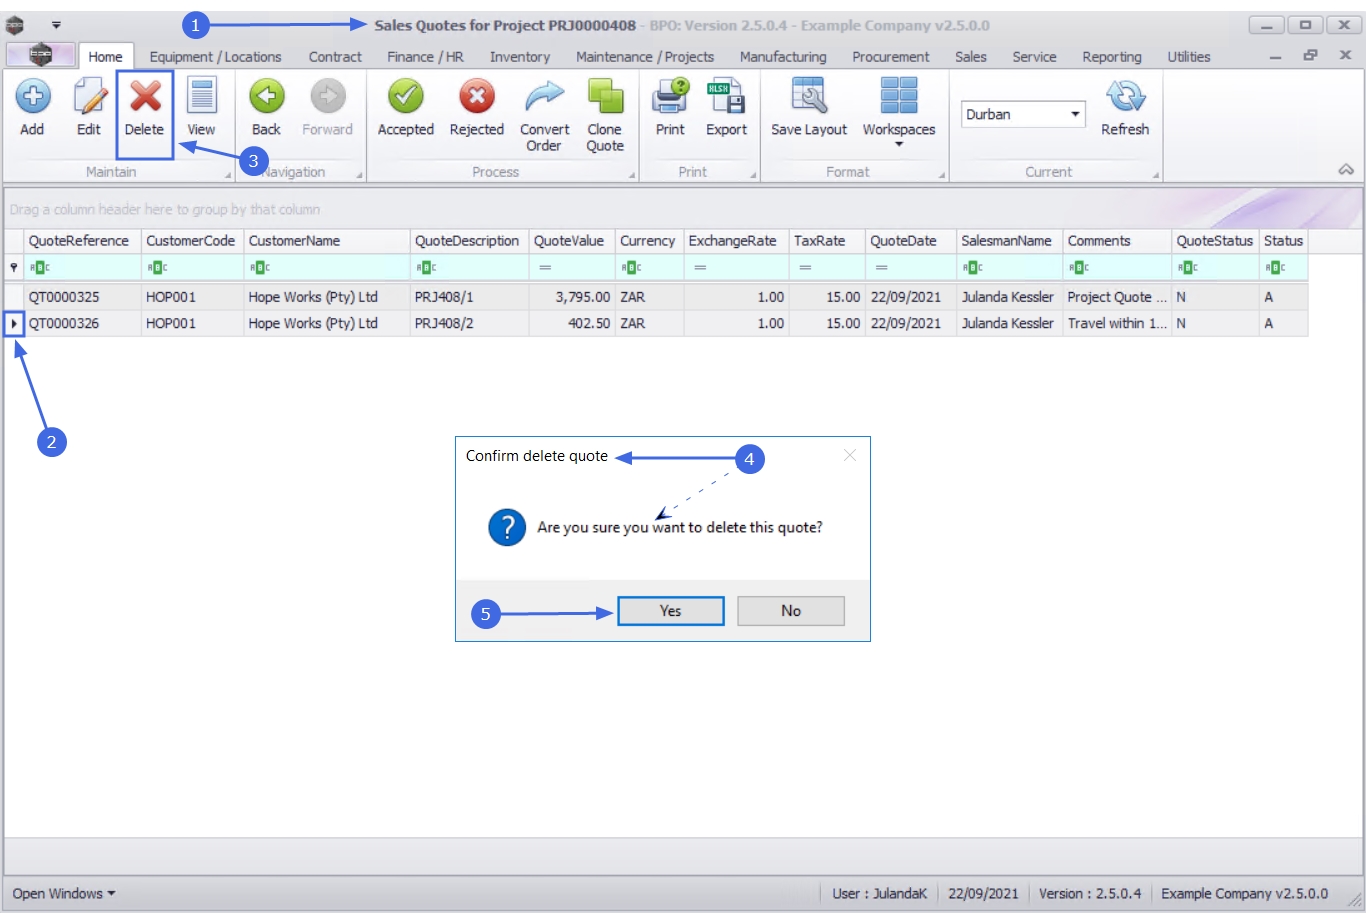Mark the quote as Accepted
The image size is (1366, 913).
tap(405, 97)
